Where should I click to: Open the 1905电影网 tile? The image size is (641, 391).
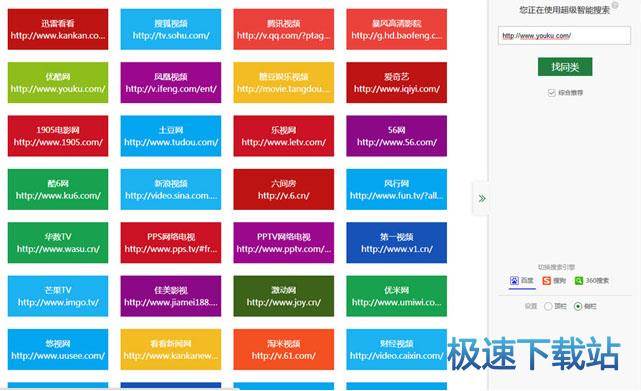pyautogui.click(x=58, y=136)
